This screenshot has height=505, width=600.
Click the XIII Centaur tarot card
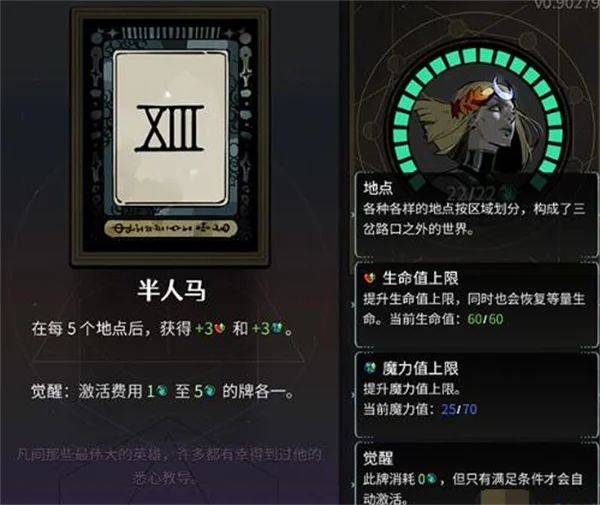(x=171, y=136)
